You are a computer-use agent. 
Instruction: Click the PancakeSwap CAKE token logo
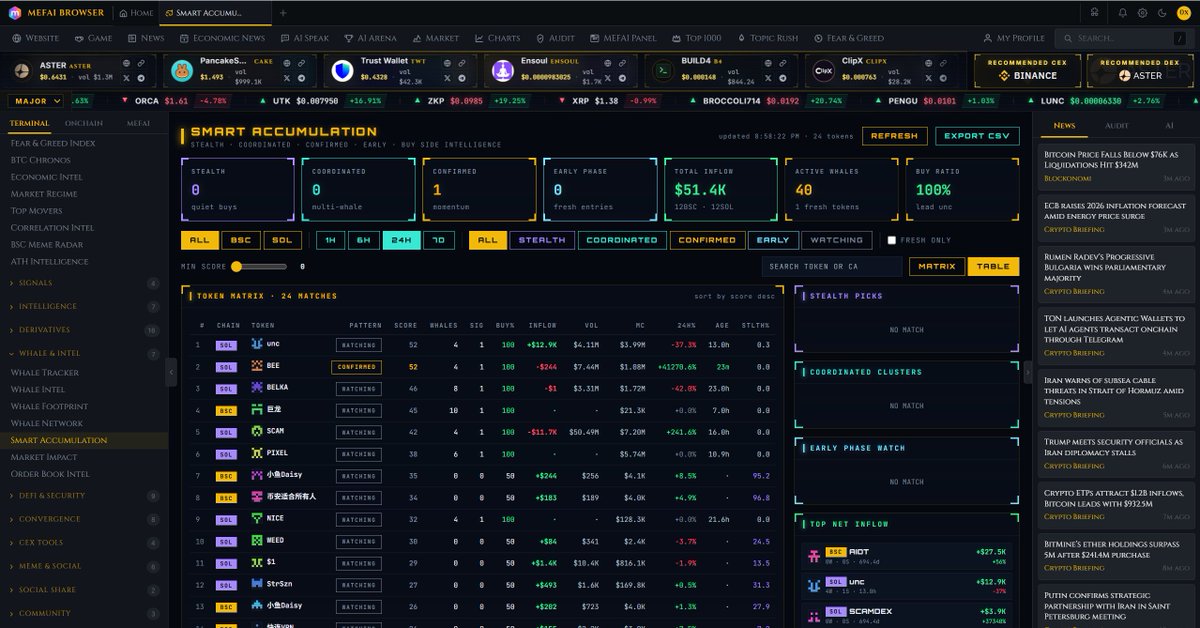click(182, 71)
